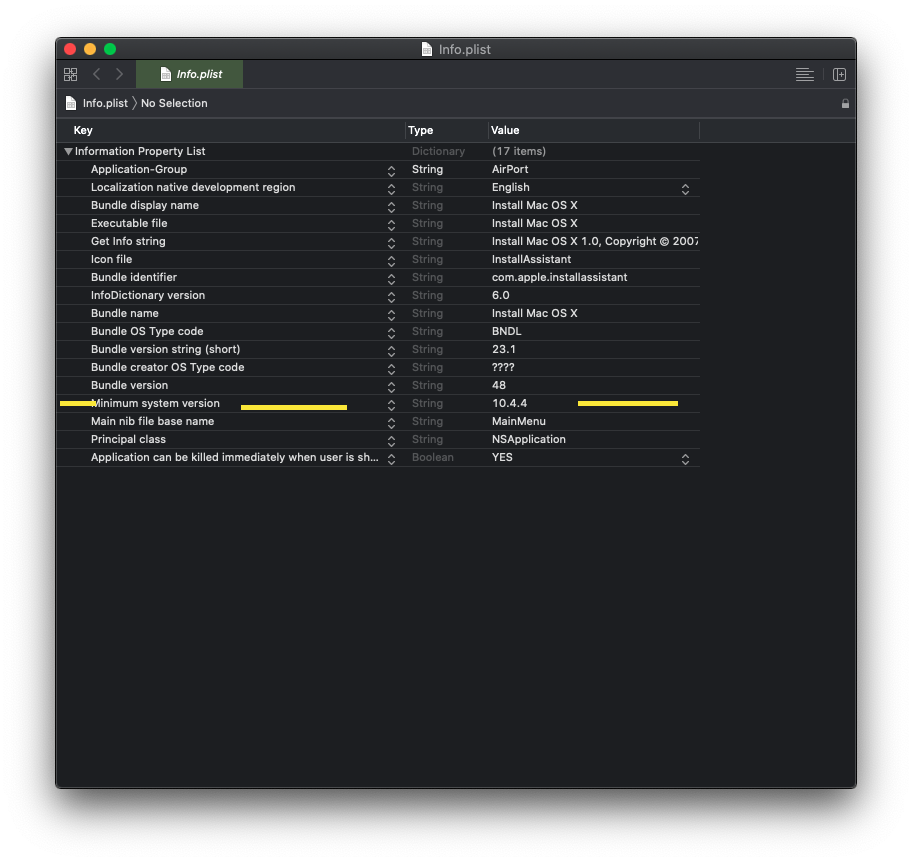
Task: Select the com.apple.installassistant value
Action: point(560,277)
